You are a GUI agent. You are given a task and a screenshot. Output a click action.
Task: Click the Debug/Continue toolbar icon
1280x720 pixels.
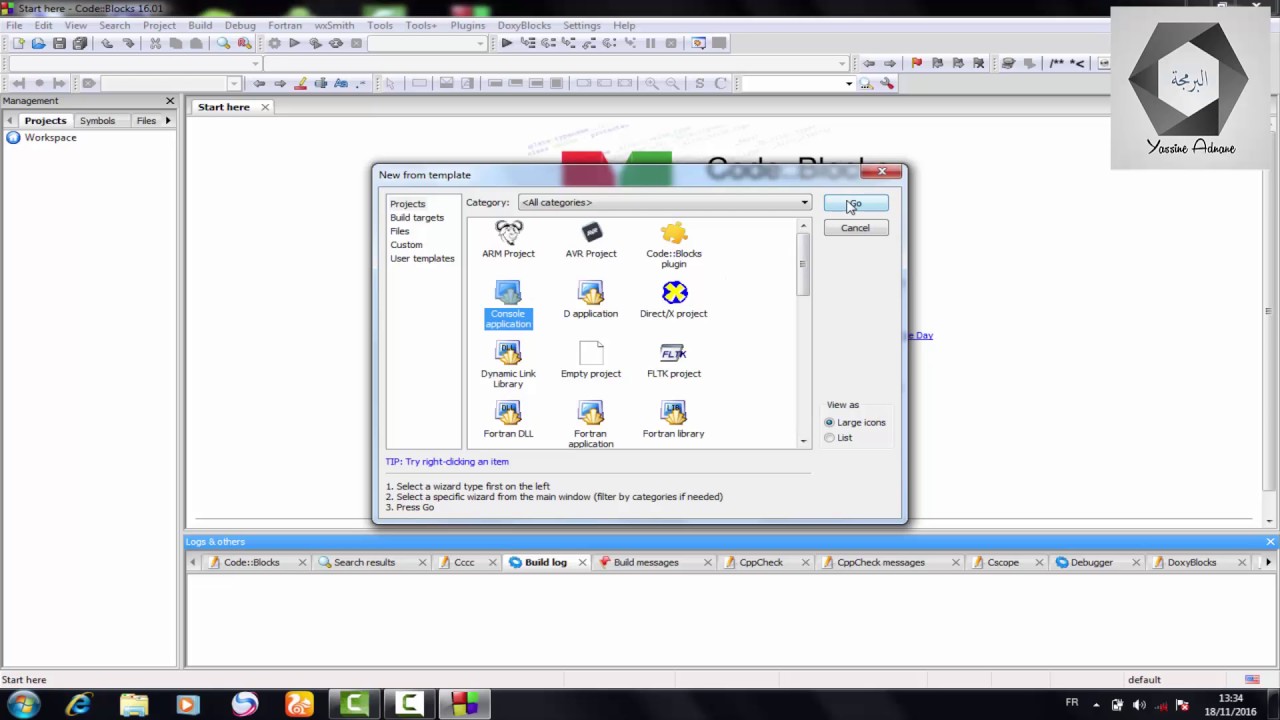pyautogui.click(x=507, y=43)
